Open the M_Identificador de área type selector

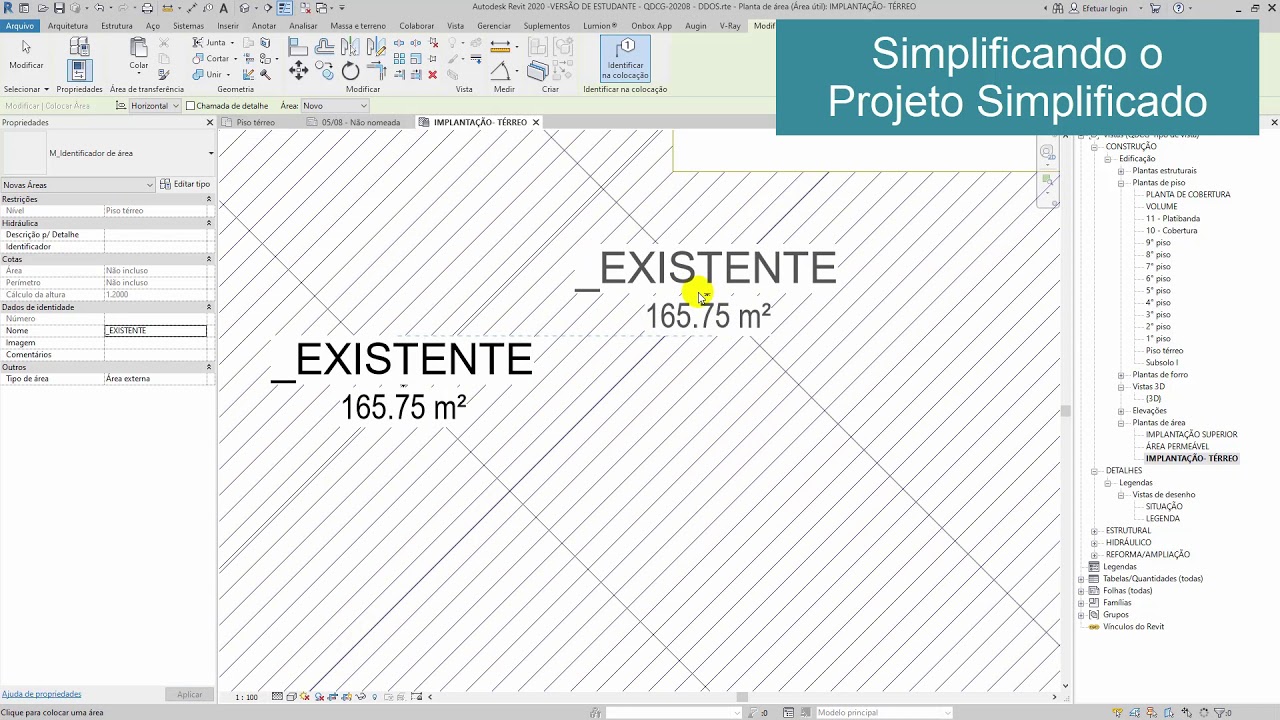pyautogui.click(x=108, y=153)
